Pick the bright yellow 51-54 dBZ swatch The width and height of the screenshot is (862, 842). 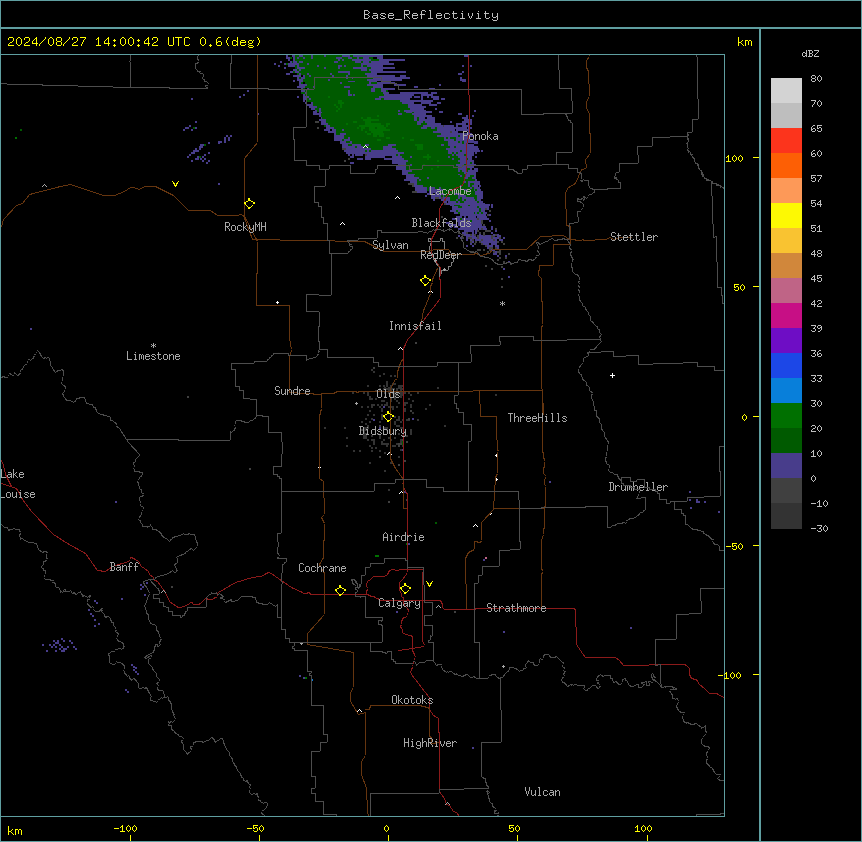tap(786, 215)
